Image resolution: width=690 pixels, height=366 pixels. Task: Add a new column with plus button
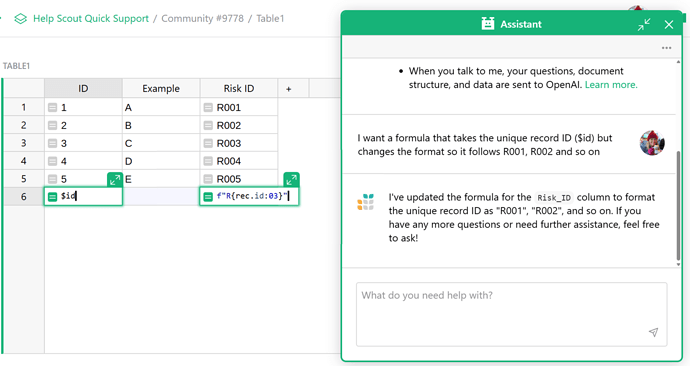coord(289,89)
